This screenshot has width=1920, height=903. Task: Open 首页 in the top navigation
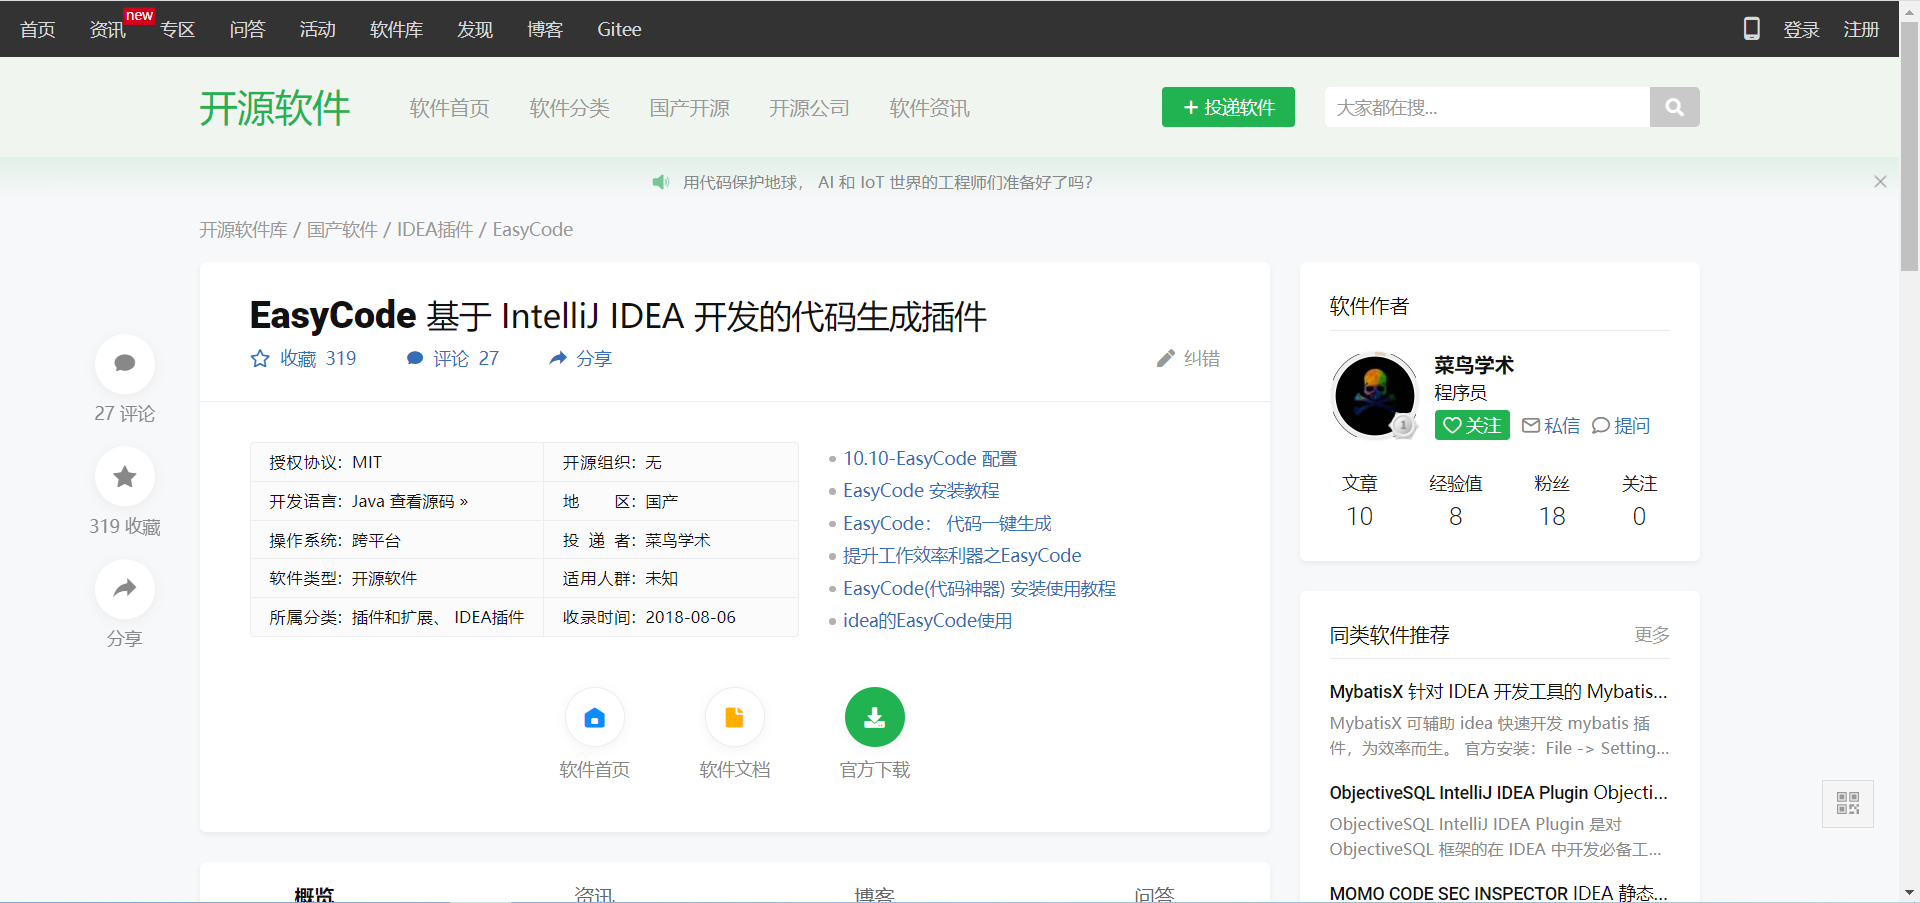[x=38, y=29]
